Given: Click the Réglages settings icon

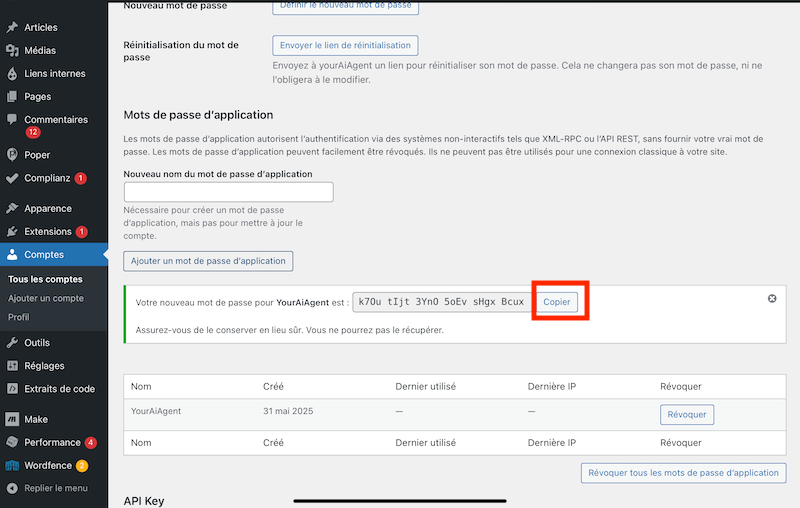Looking at the screenshot, I should tap(12, 365).
